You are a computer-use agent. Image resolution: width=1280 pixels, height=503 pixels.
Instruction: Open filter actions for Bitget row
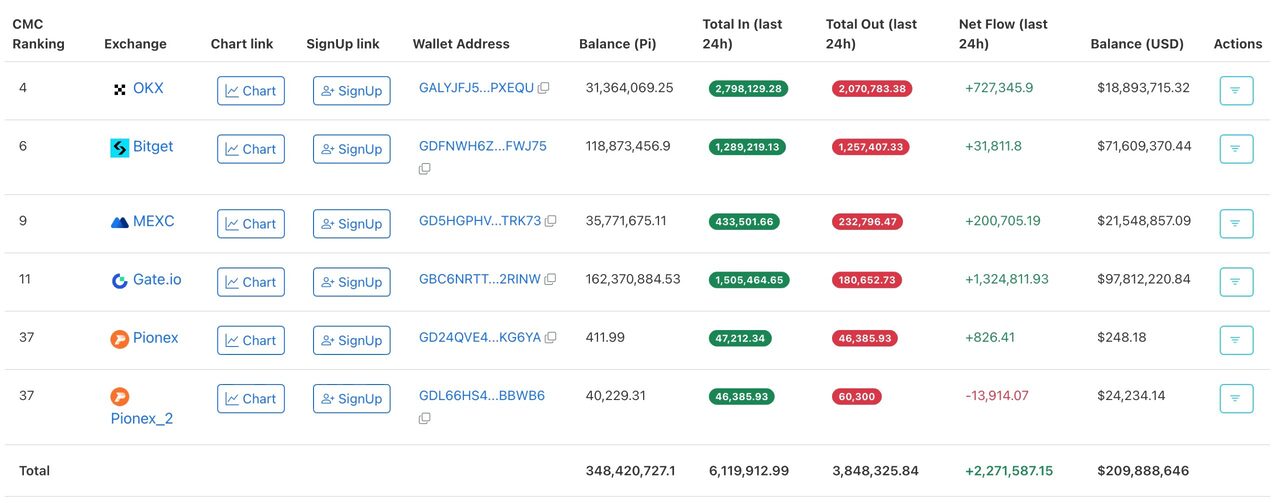click(1236, 149)
